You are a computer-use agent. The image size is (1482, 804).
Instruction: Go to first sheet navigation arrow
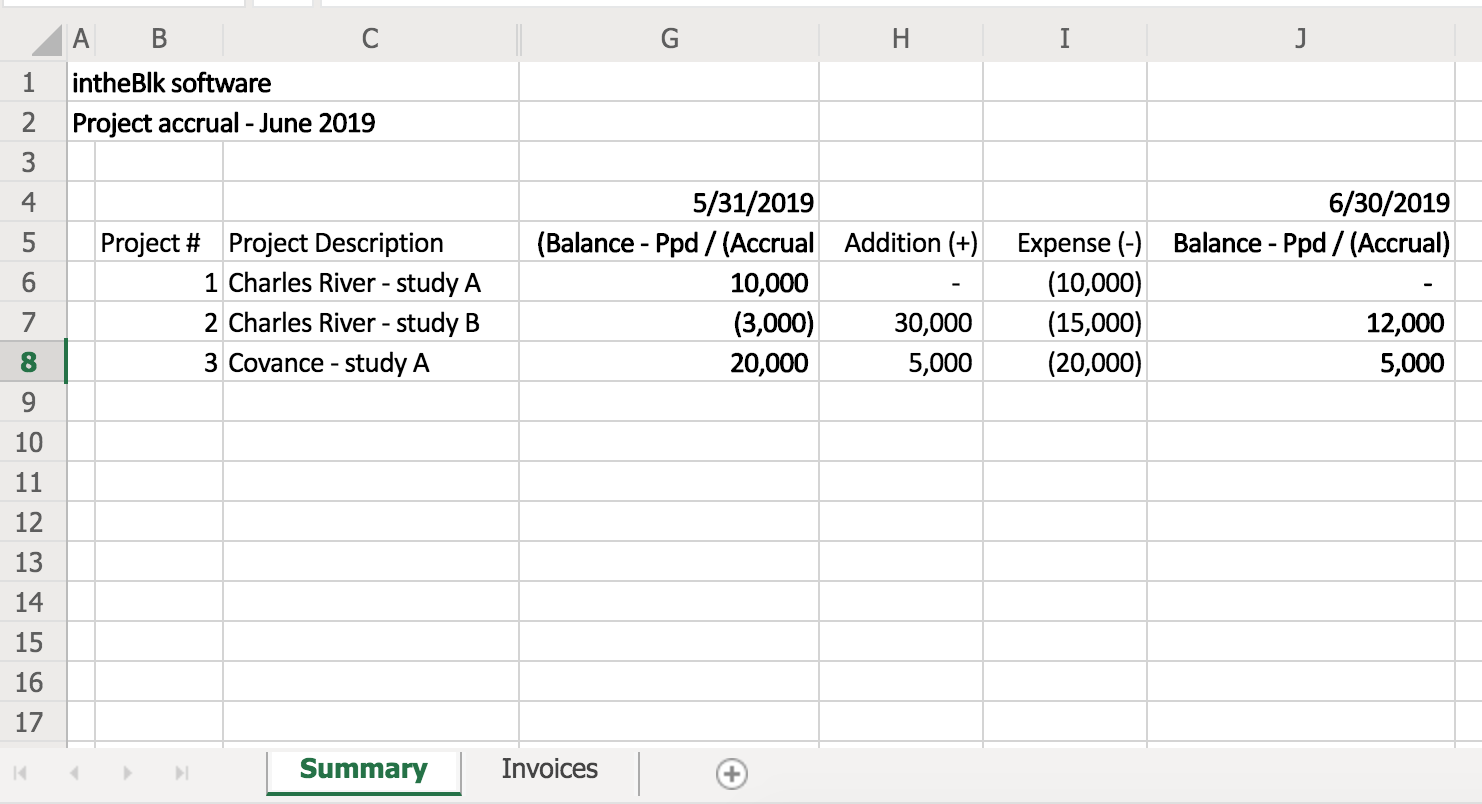tap(22, 773)
